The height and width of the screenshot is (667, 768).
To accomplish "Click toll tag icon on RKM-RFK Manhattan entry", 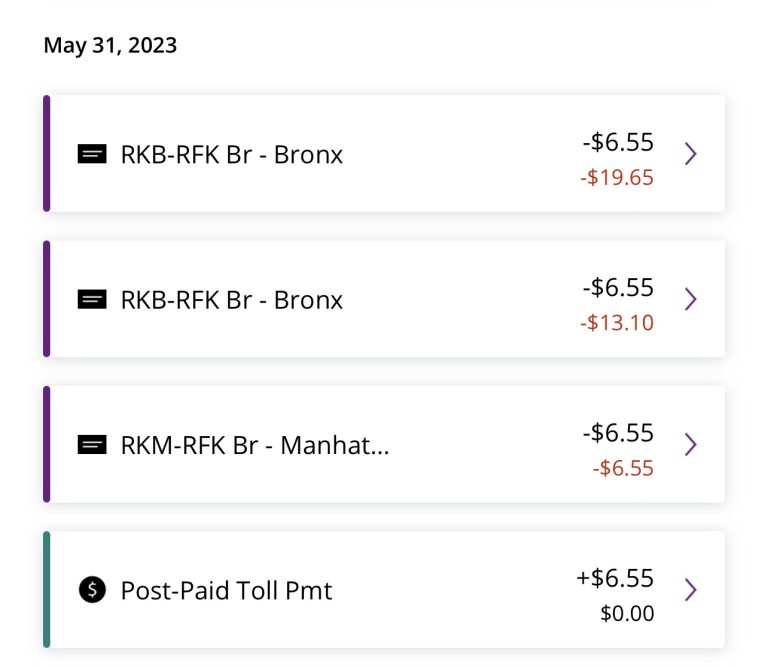I will point(92,445).
